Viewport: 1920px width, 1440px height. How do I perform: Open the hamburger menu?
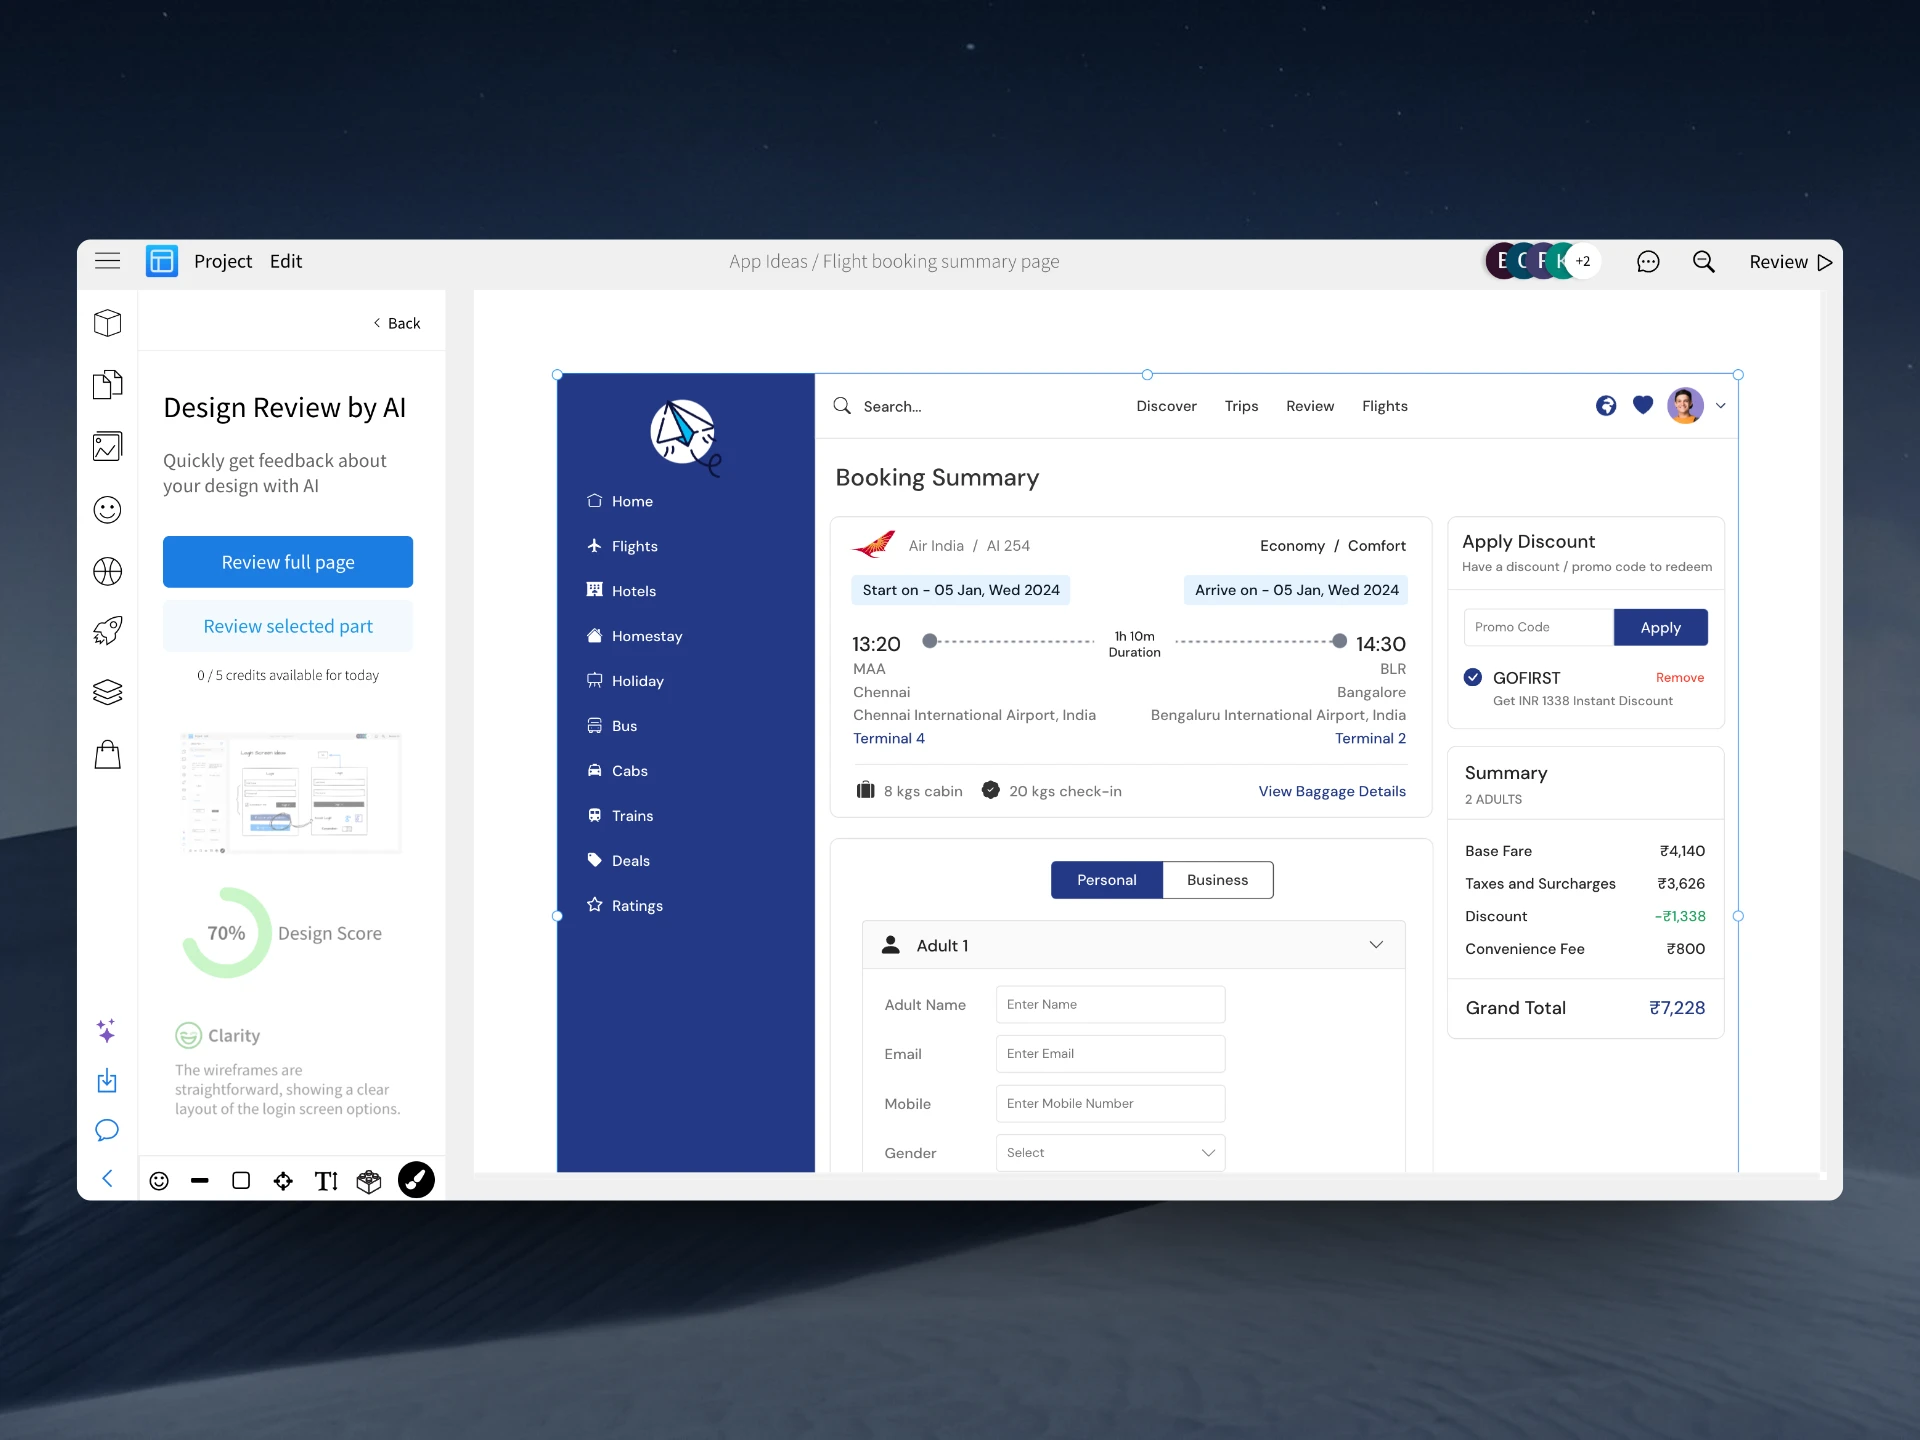tap(107, 261)
